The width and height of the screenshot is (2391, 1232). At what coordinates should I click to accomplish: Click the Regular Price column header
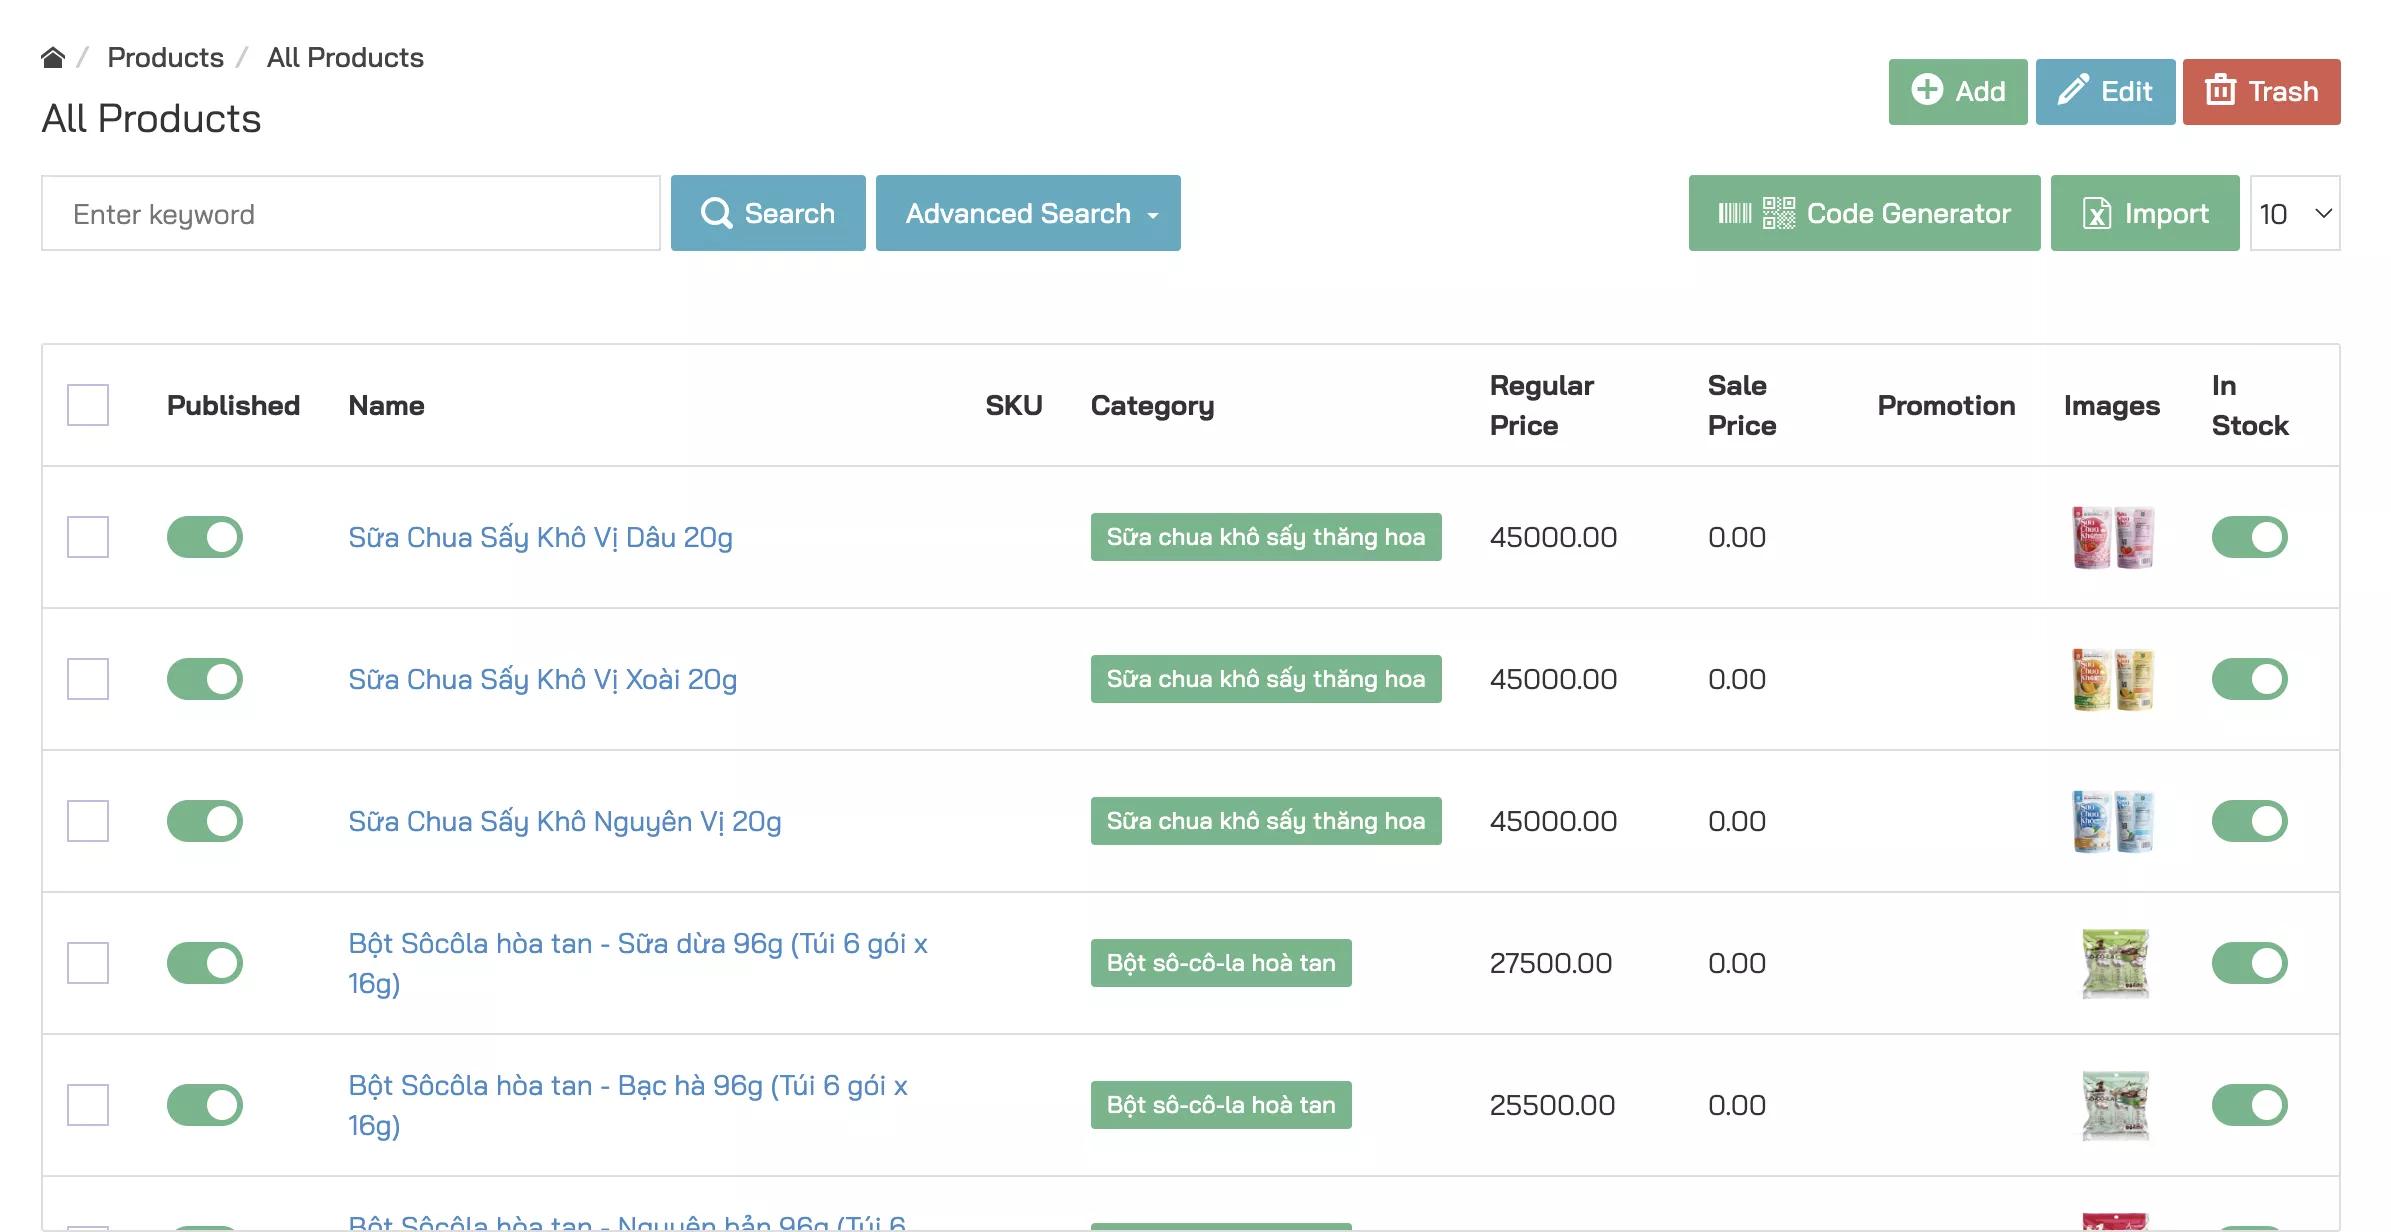click(1541, 405)
